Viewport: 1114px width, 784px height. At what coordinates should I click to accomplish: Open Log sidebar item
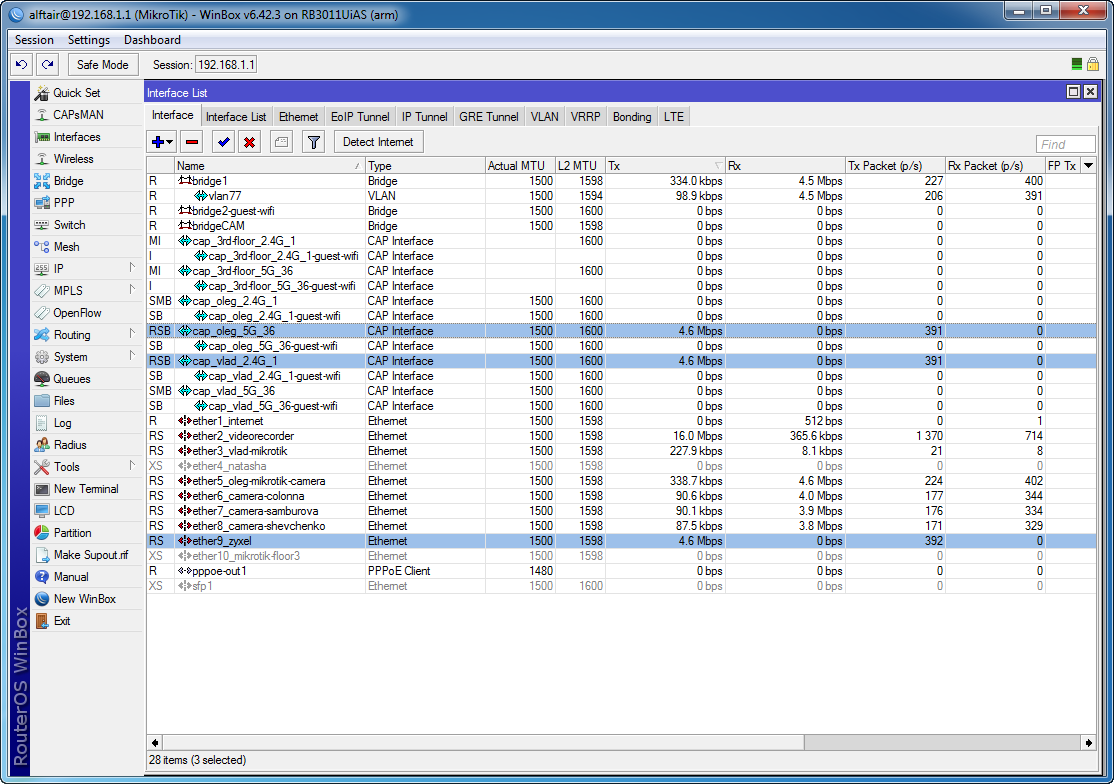[x=63, y=423]
